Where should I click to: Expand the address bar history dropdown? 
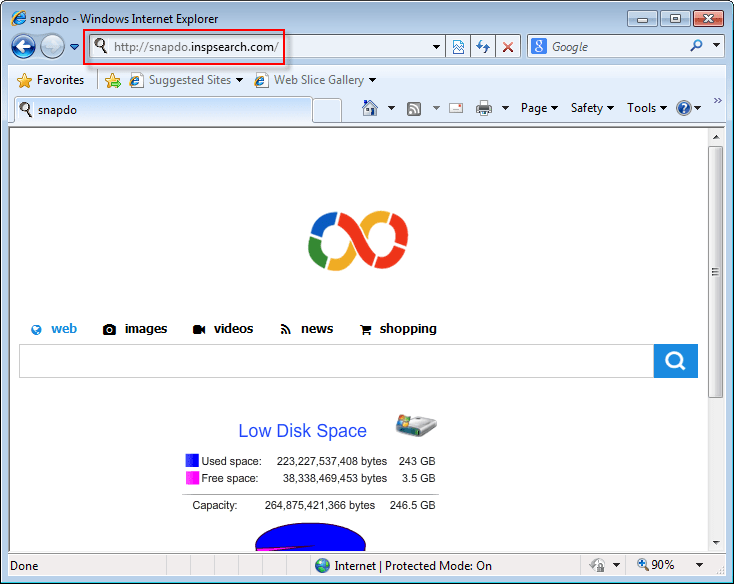(x=436, y=47)
